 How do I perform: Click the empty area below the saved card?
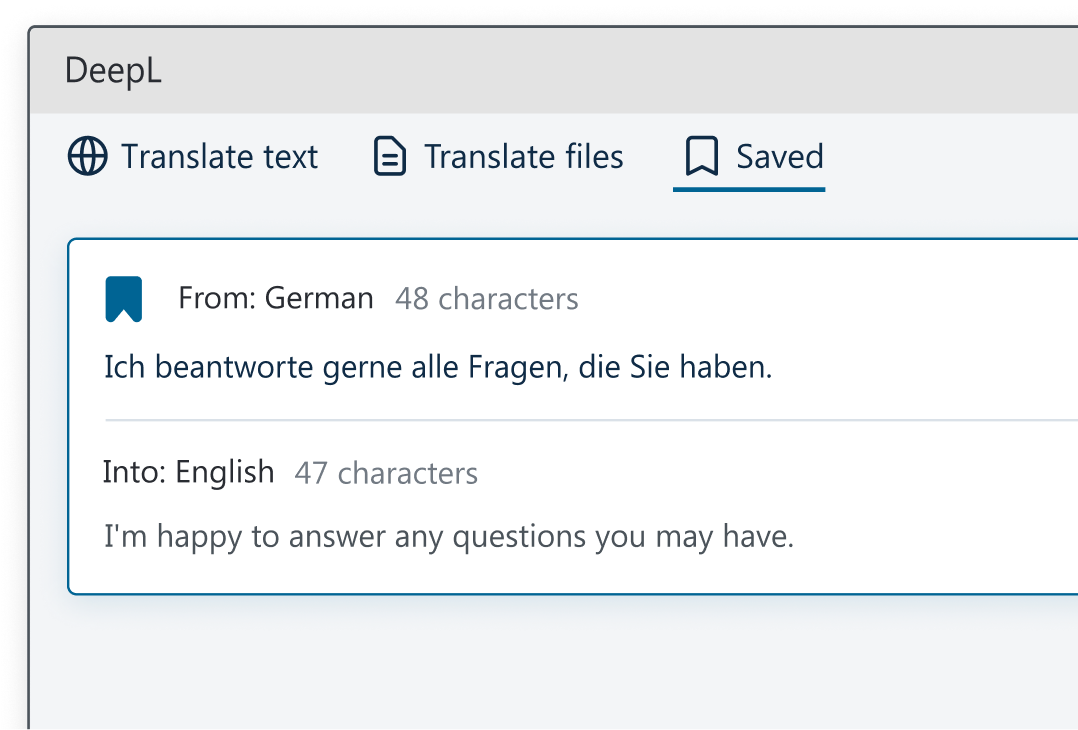550,660
